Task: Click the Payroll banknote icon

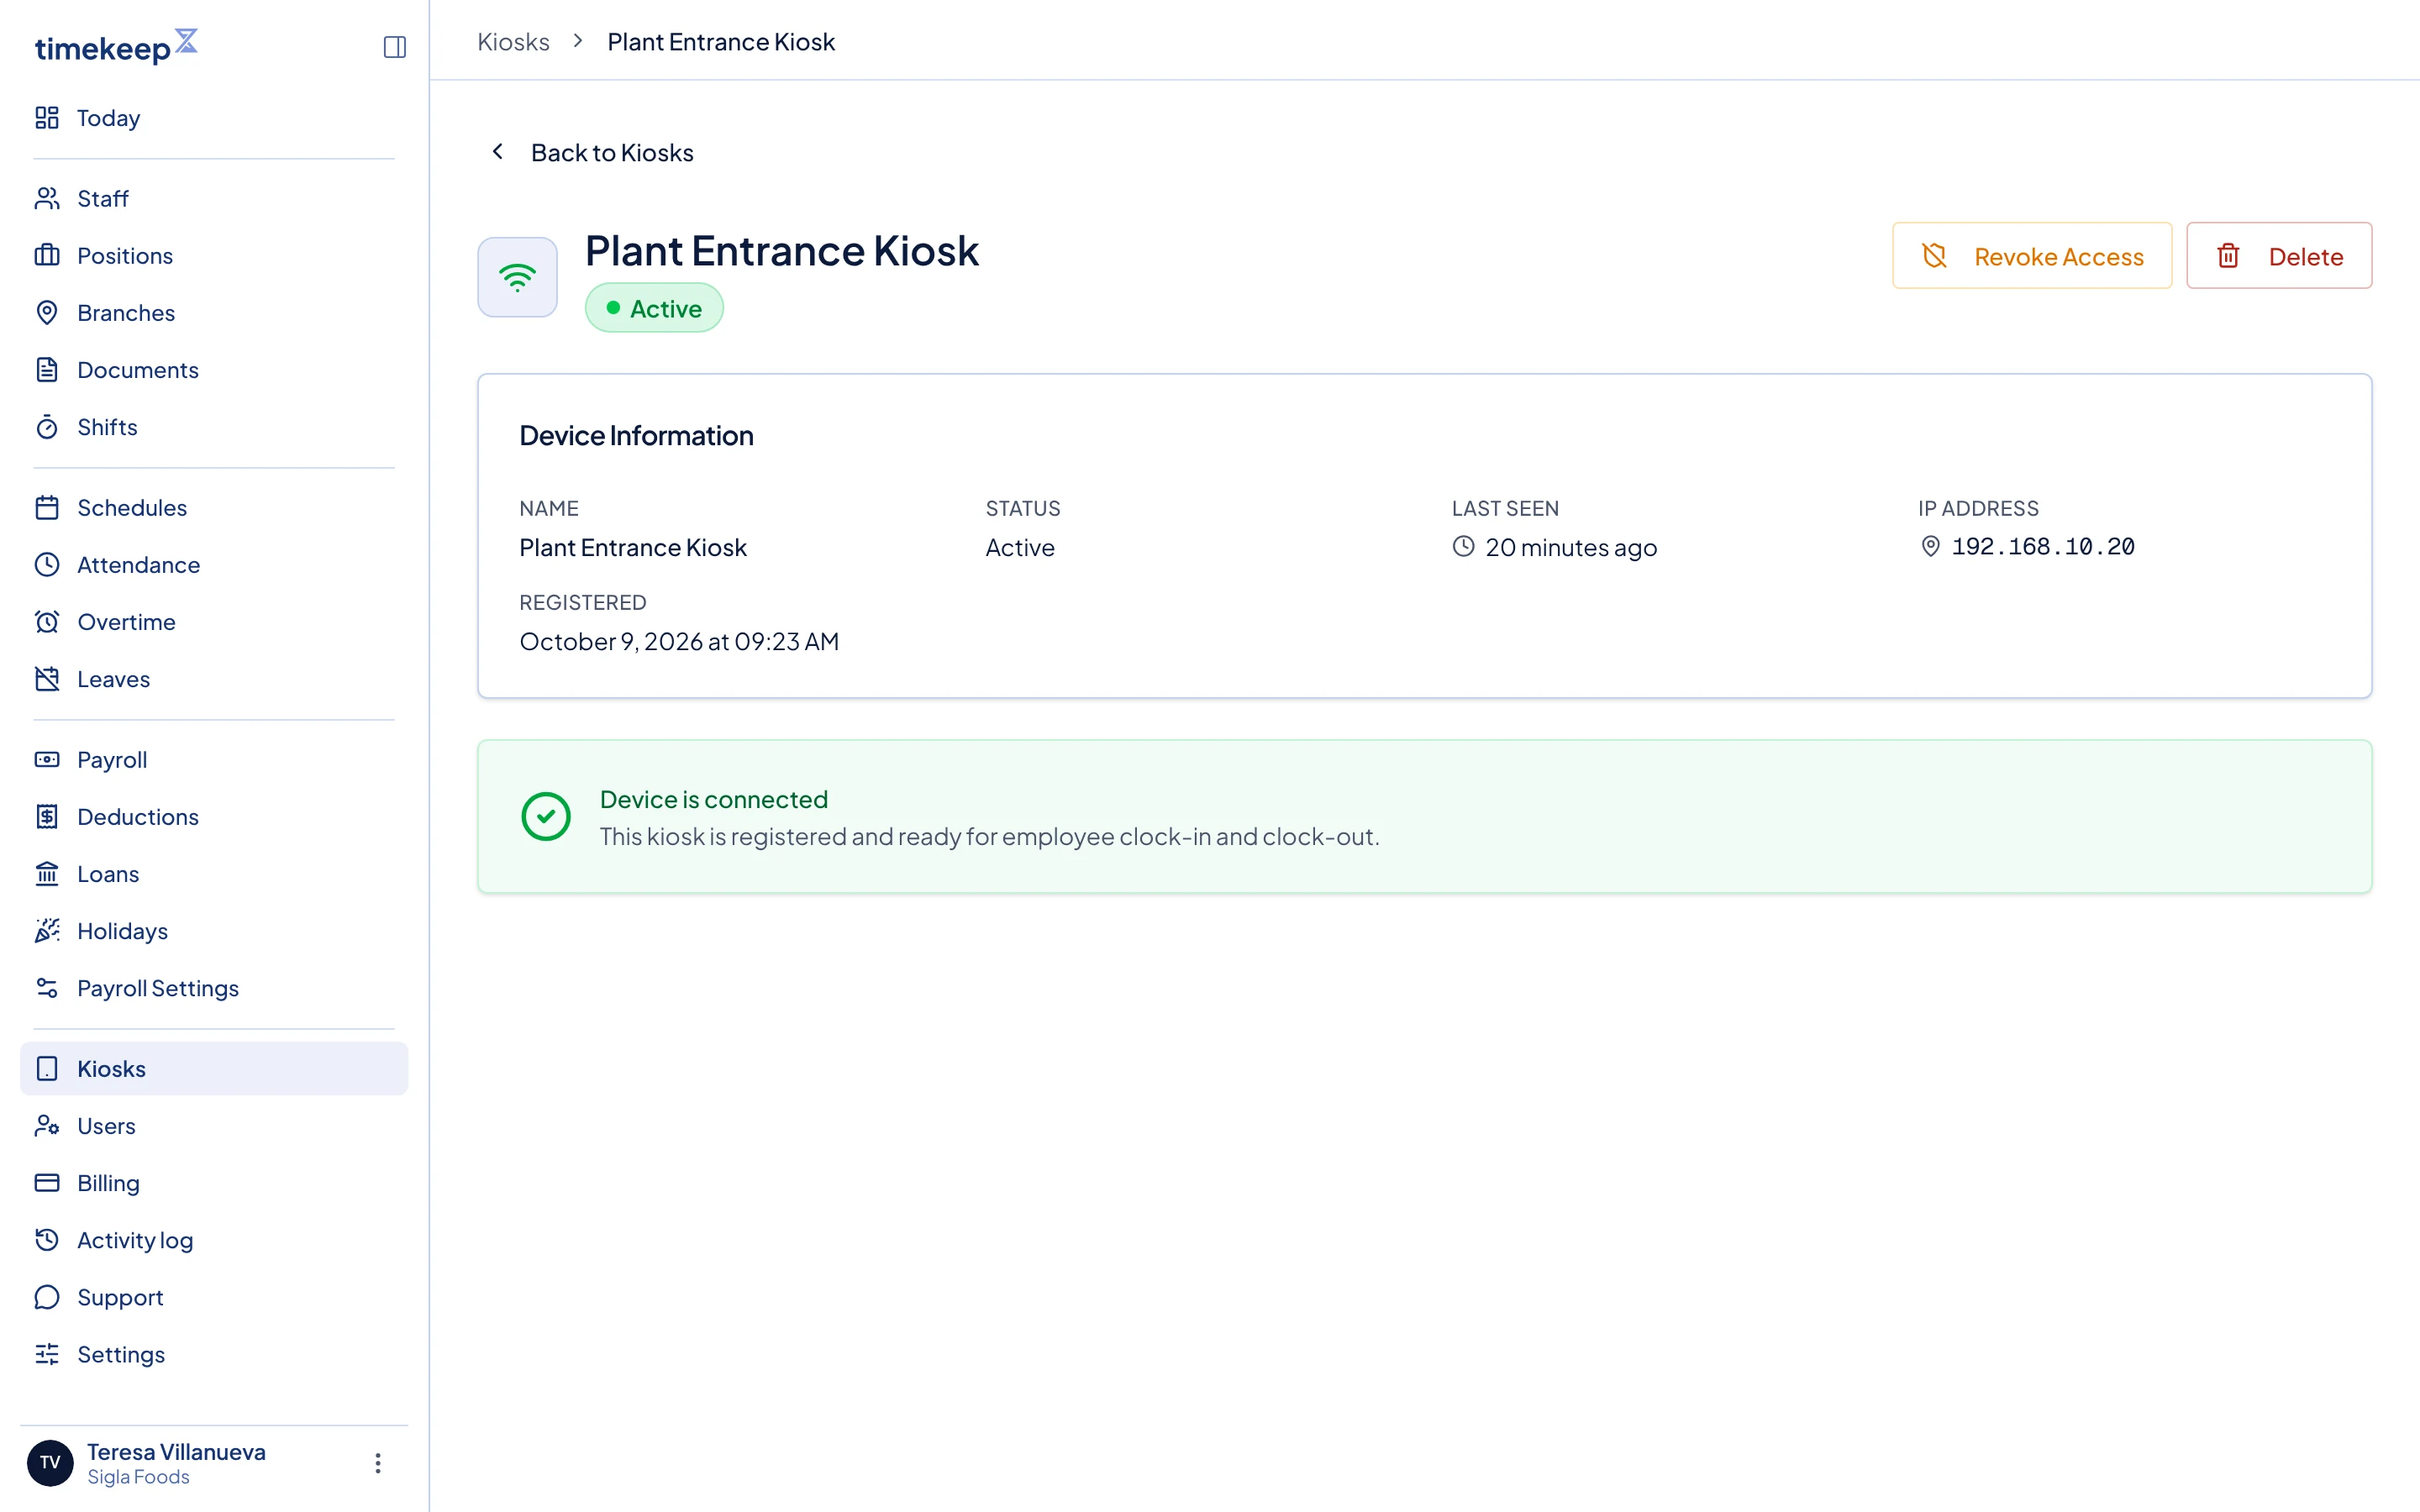Action: (47, 759)
